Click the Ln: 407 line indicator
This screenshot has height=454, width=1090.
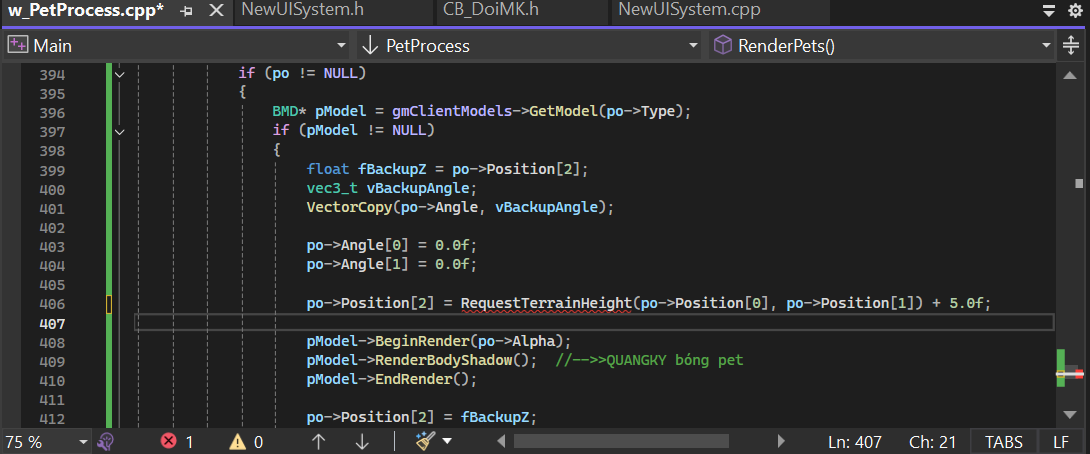[855, 441]
